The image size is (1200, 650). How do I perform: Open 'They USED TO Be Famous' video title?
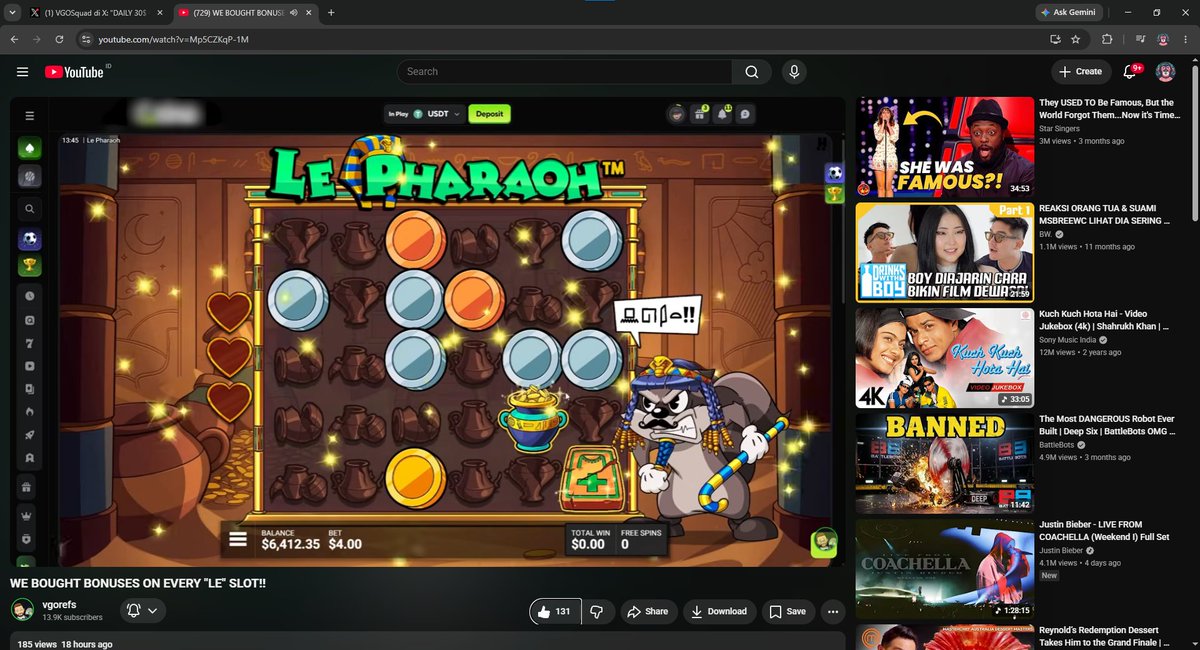click(1109, 108)
